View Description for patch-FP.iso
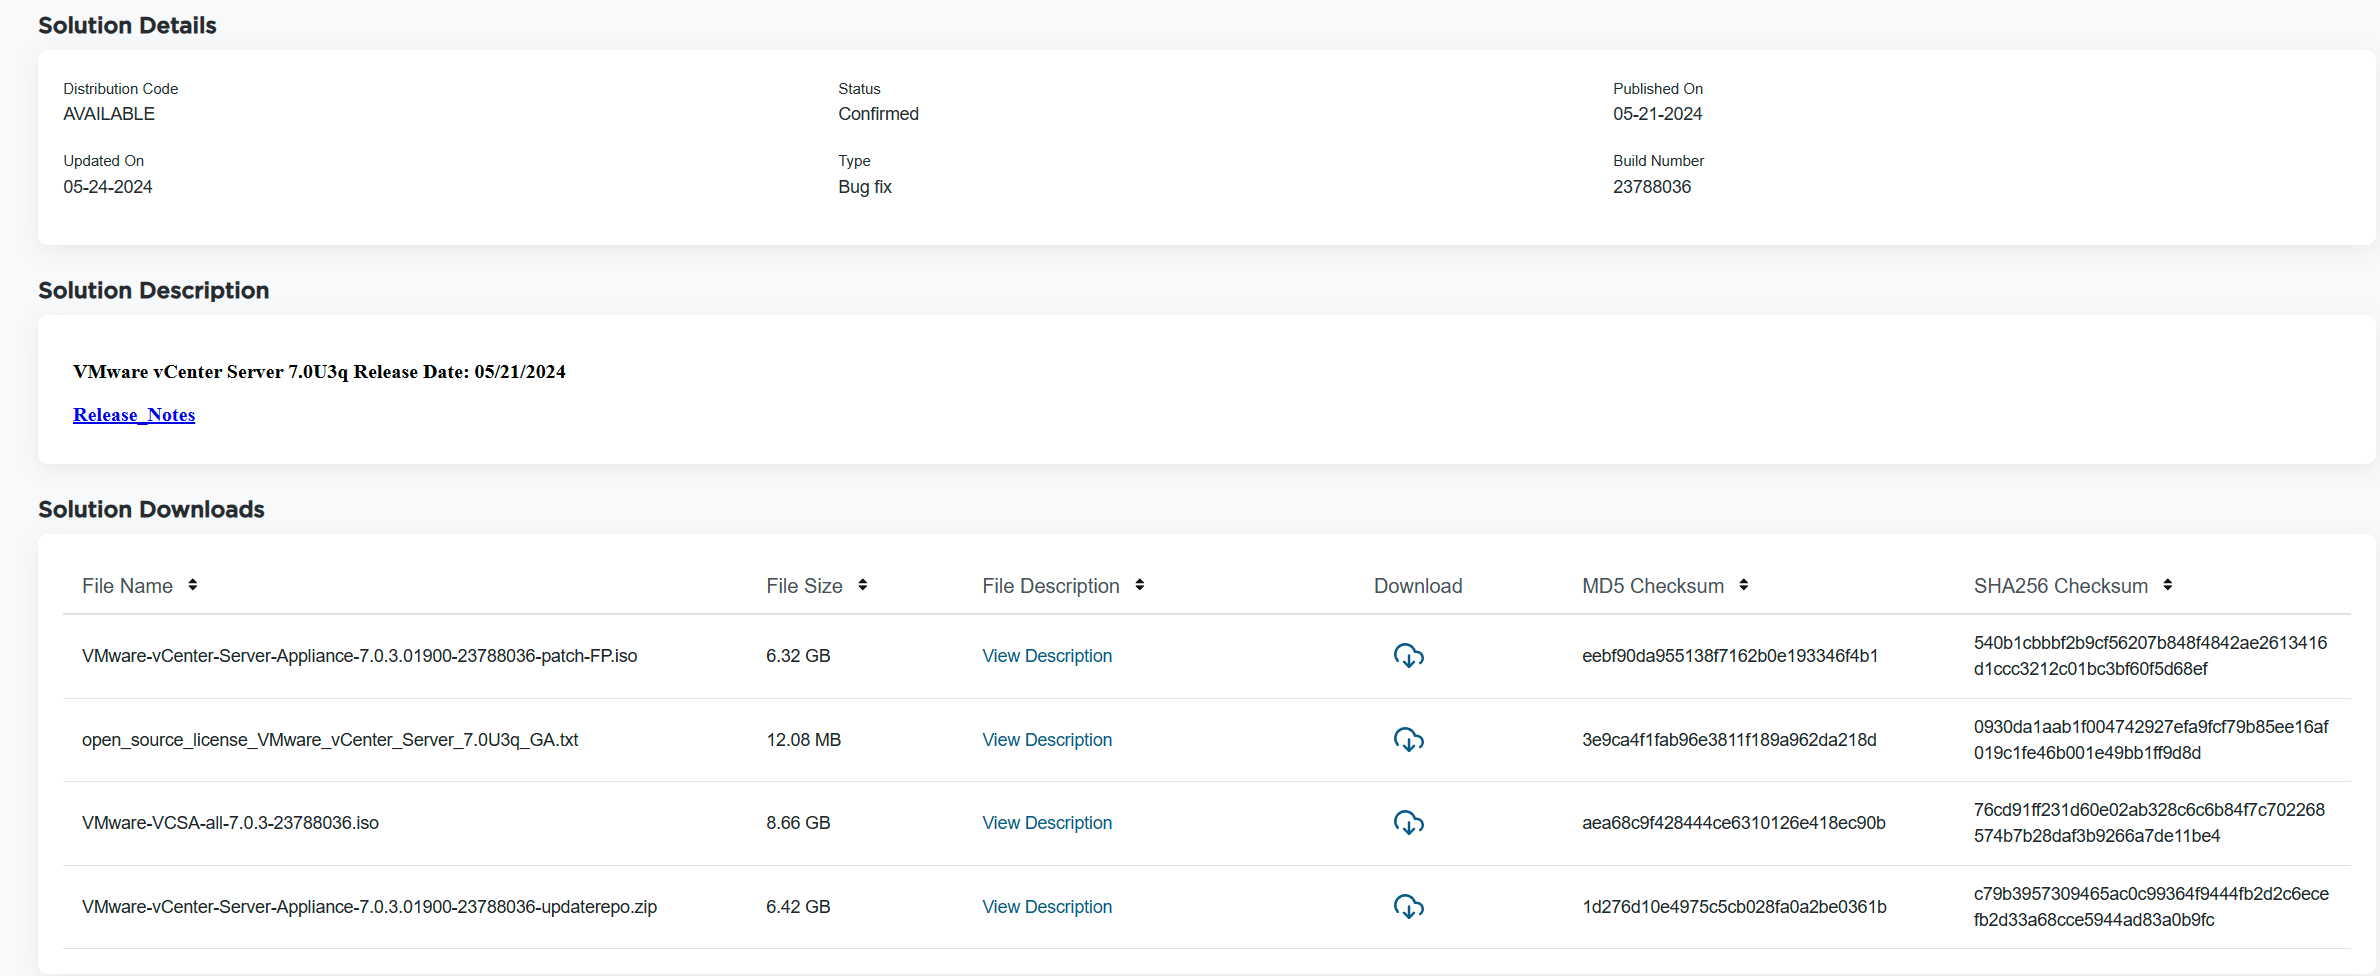This screenshot has width=2380, height=976. (x=1046, y=656)
